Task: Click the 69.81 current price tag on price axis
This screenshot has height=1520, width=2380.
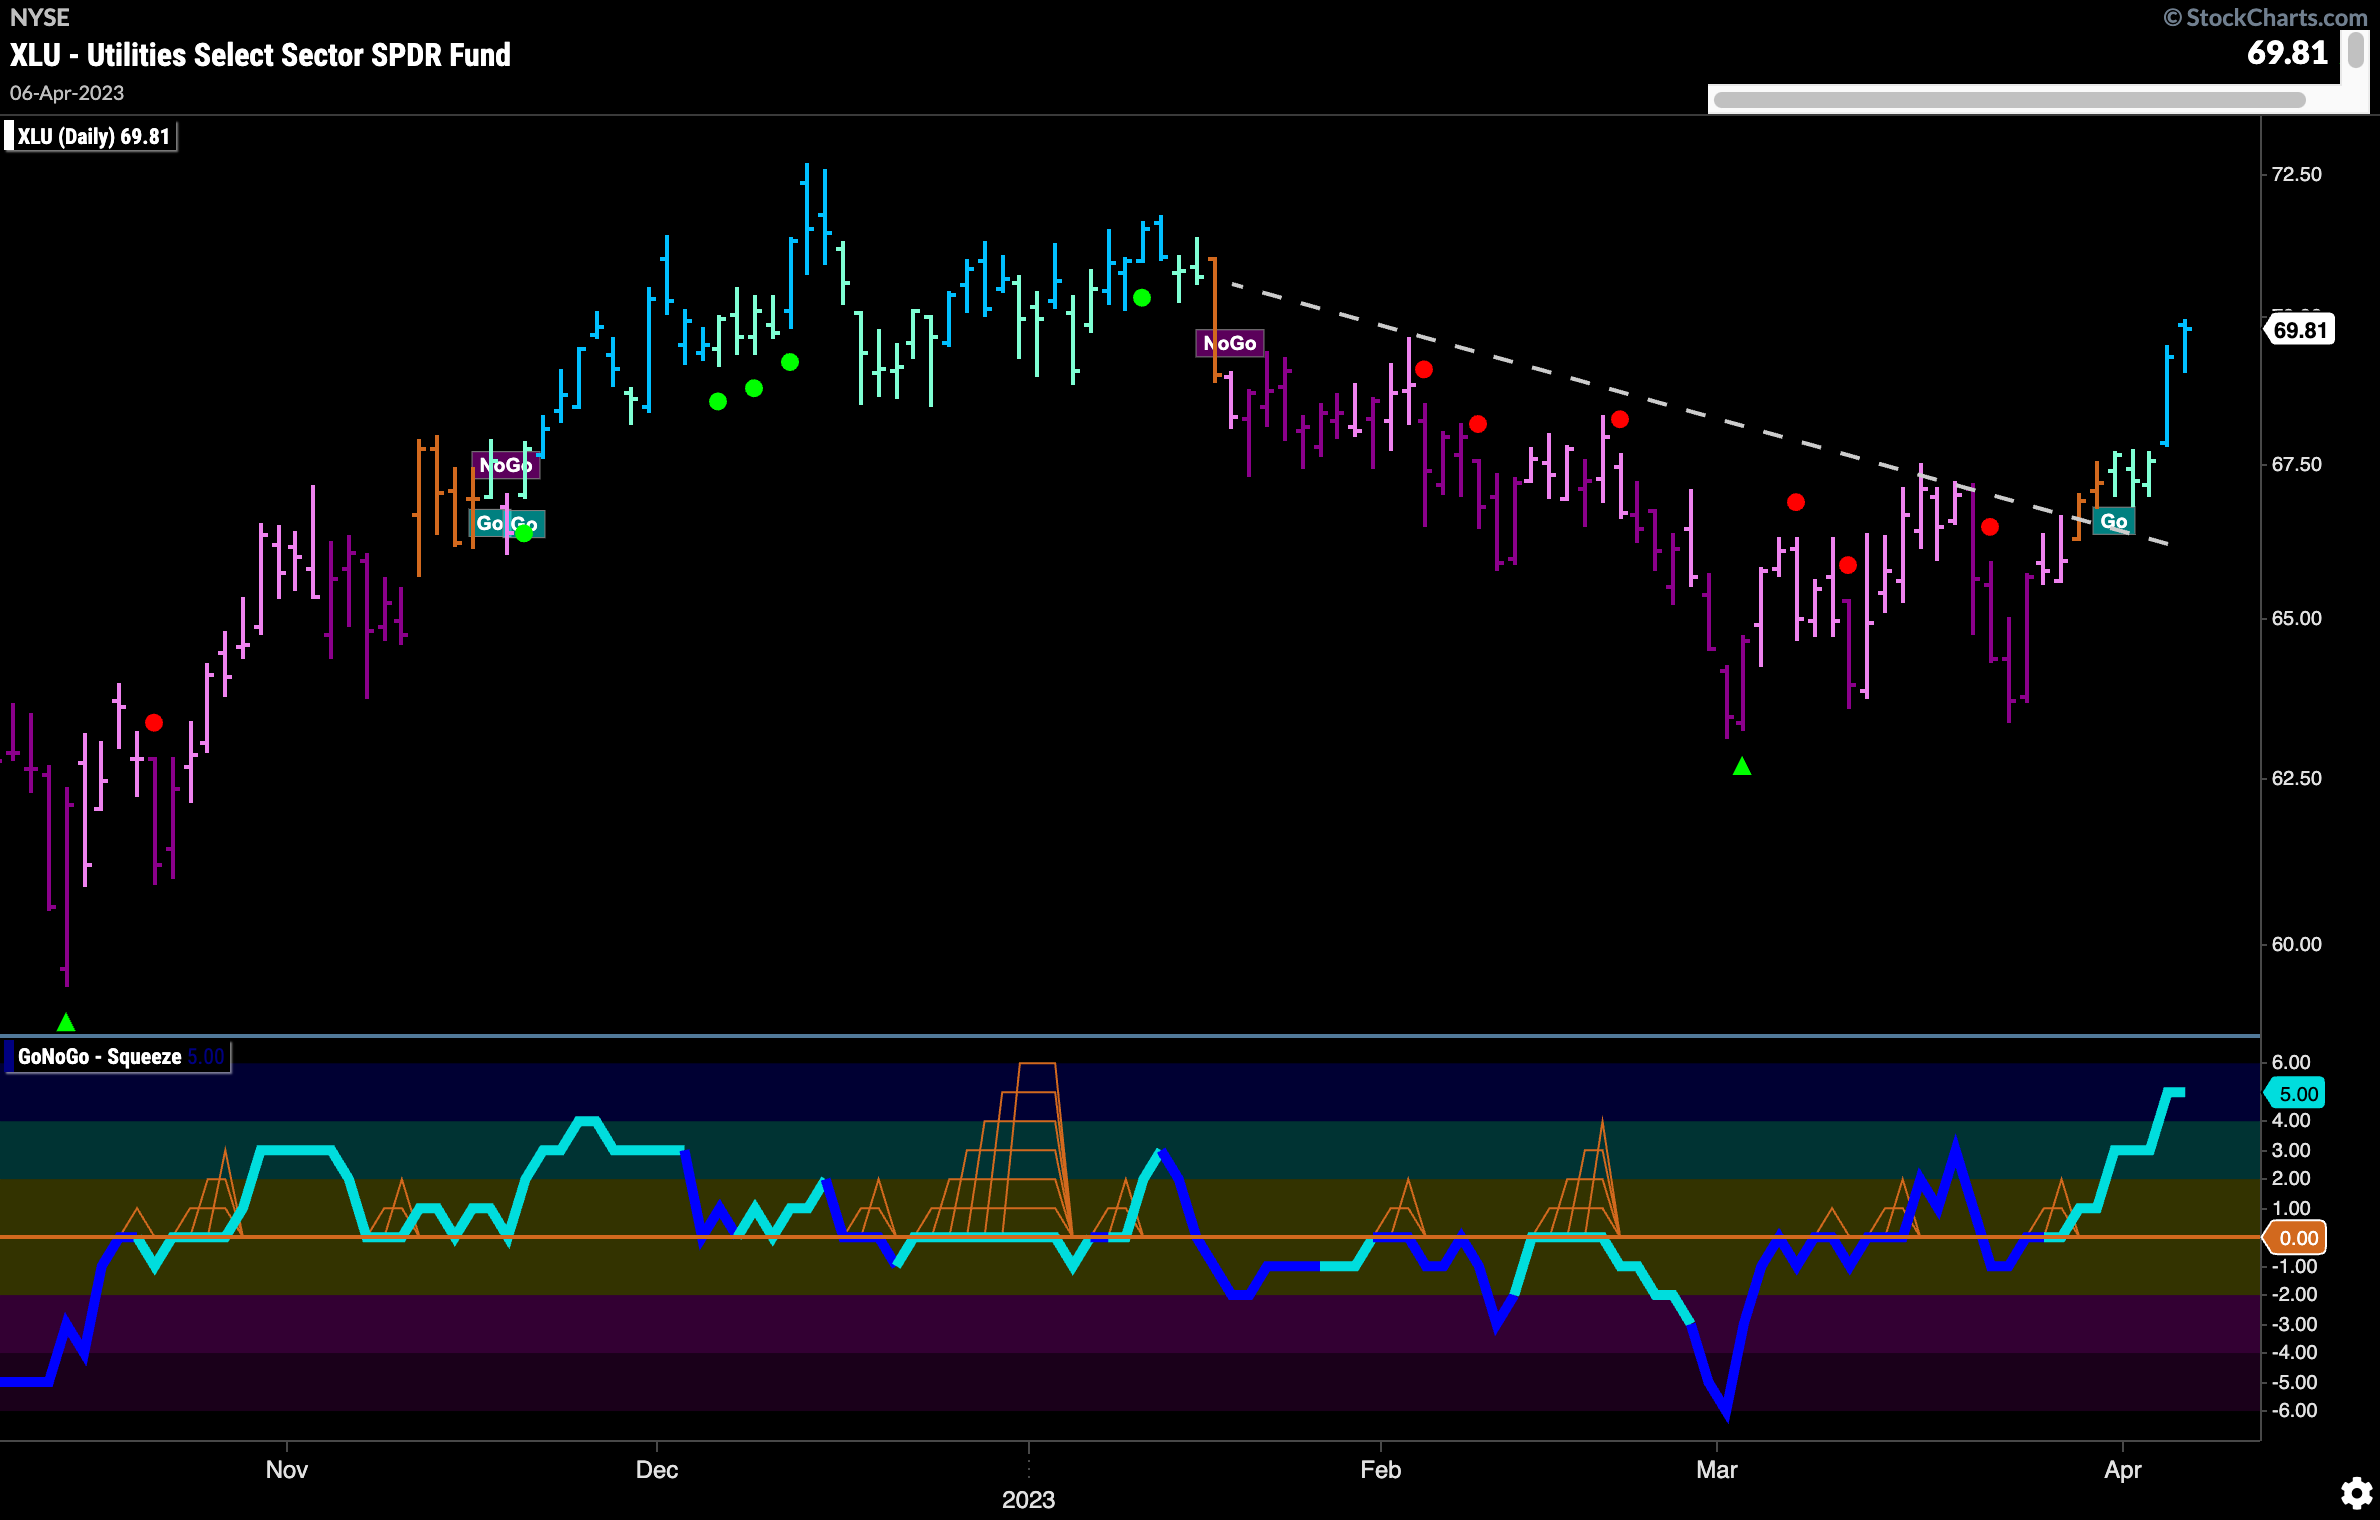Action: click(2299, 330)
